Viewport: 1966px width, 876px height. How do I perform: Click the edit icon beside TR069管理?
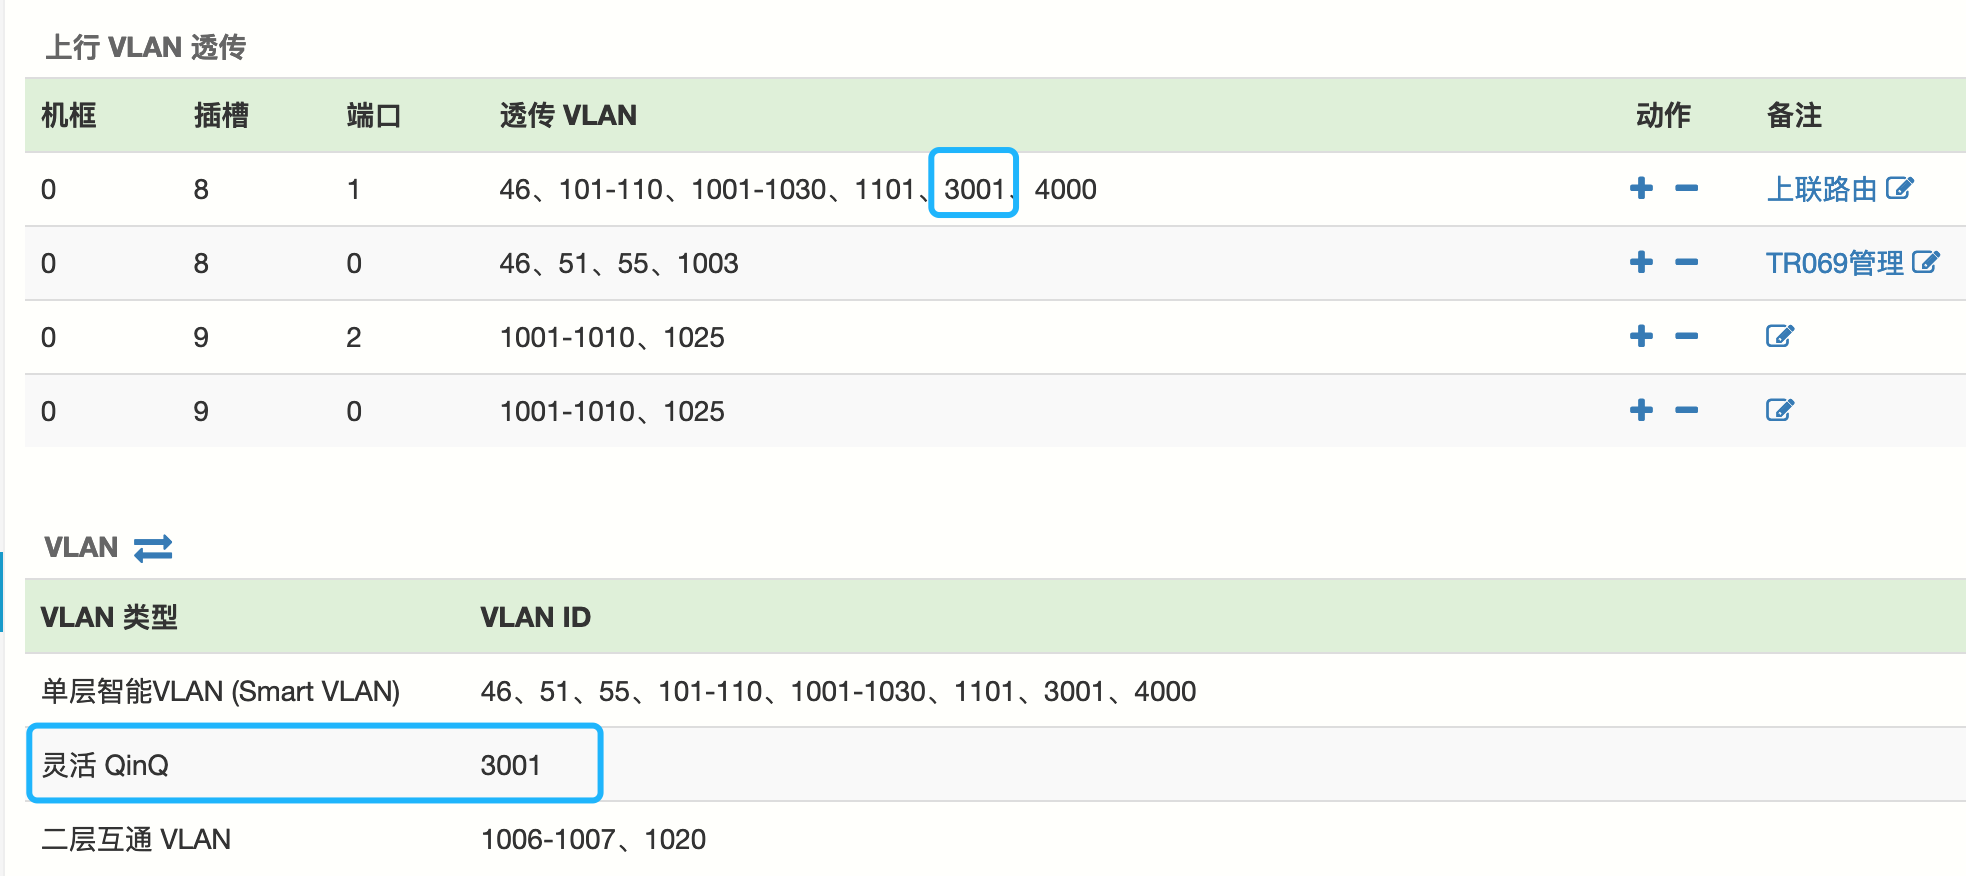coord(1926,262)
